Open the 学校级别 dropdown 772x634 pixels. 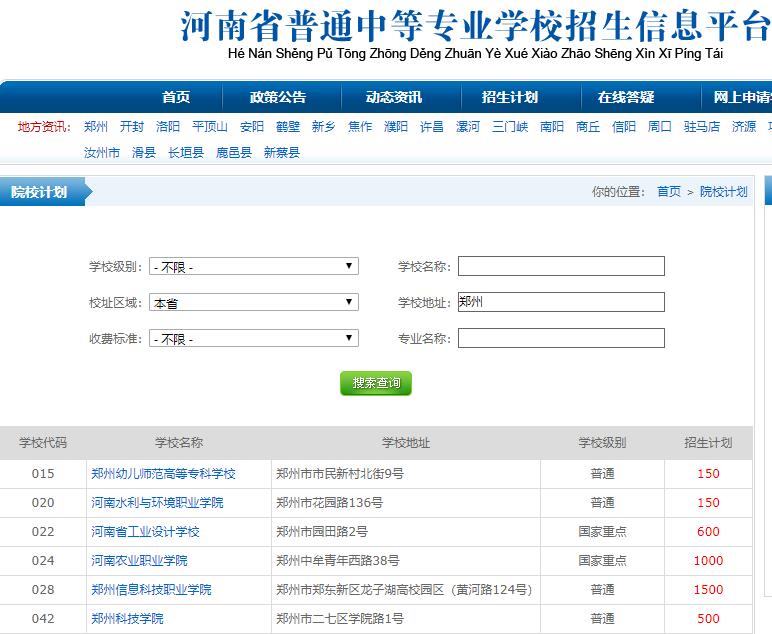click(253, 267)
